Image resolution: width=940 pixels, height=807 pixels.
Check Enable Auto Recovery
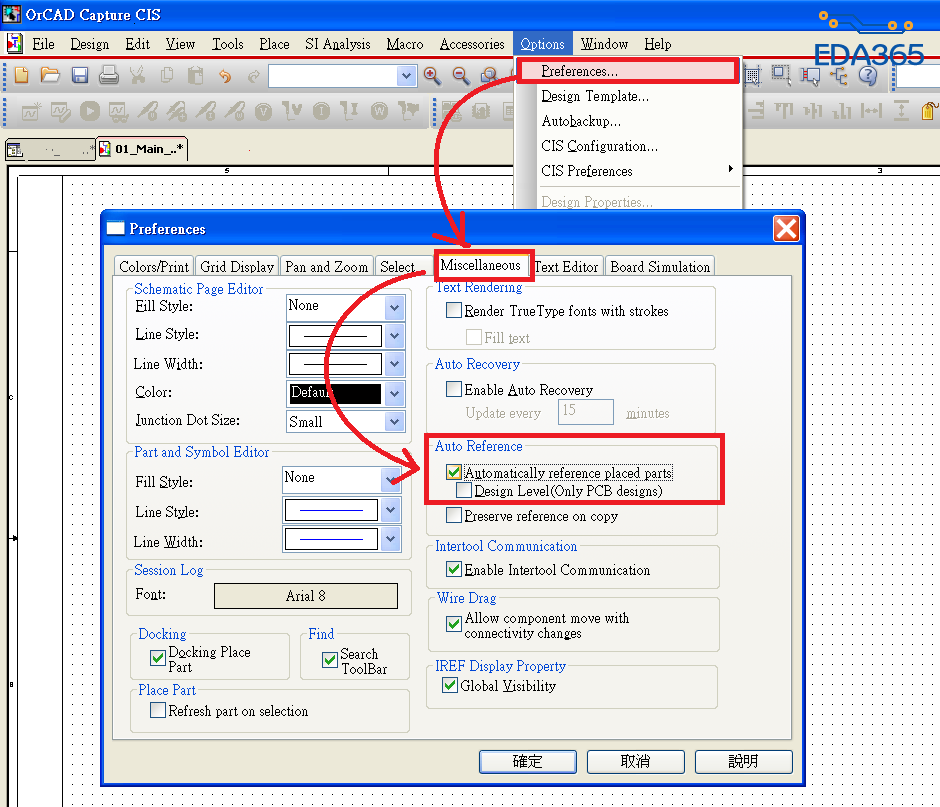pyautogui.click(x=454, y=390)
